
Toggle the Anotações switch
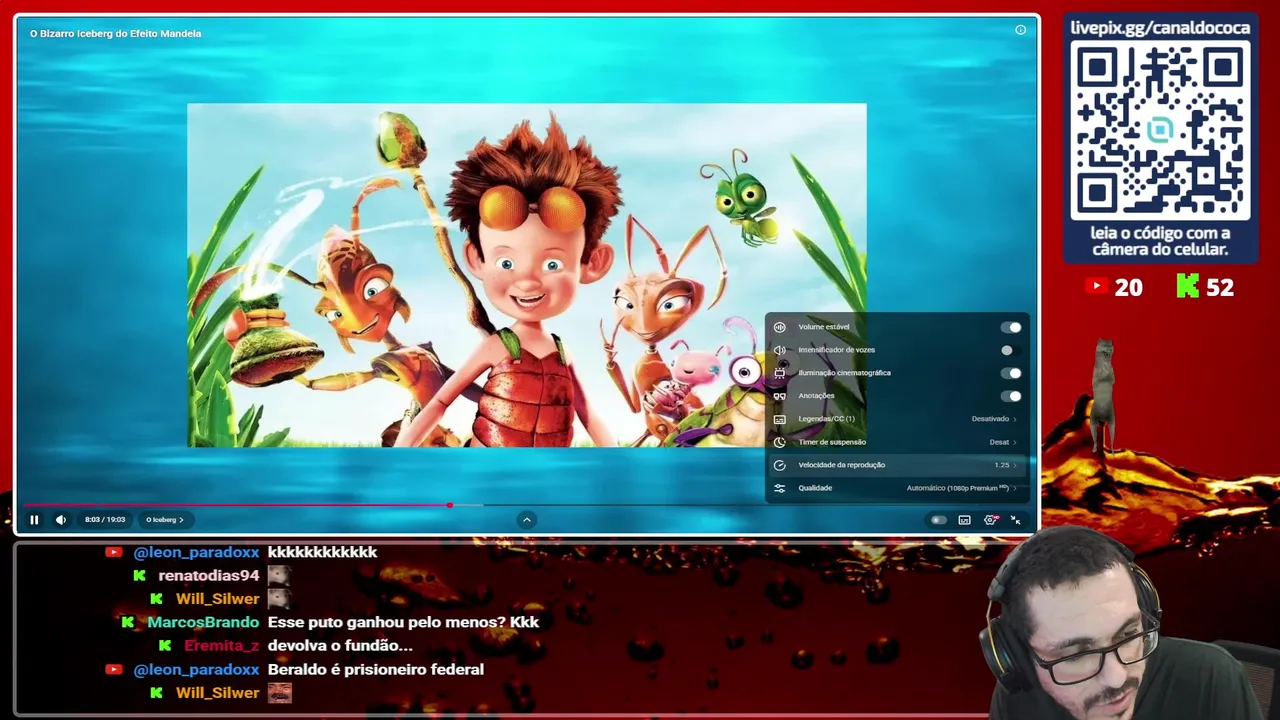[x=1011, y=396]
